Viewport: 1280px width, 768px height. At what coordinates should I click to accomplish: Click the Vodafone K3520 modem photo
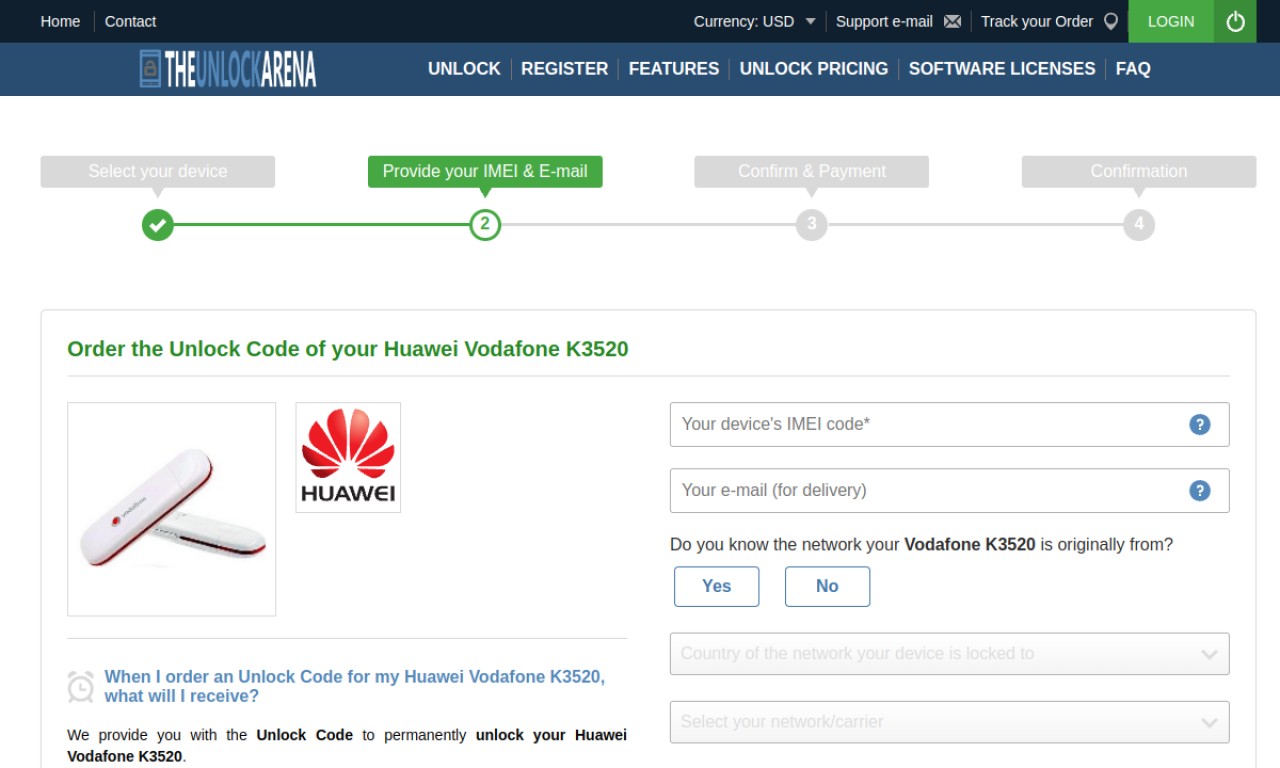coord(172,509)
